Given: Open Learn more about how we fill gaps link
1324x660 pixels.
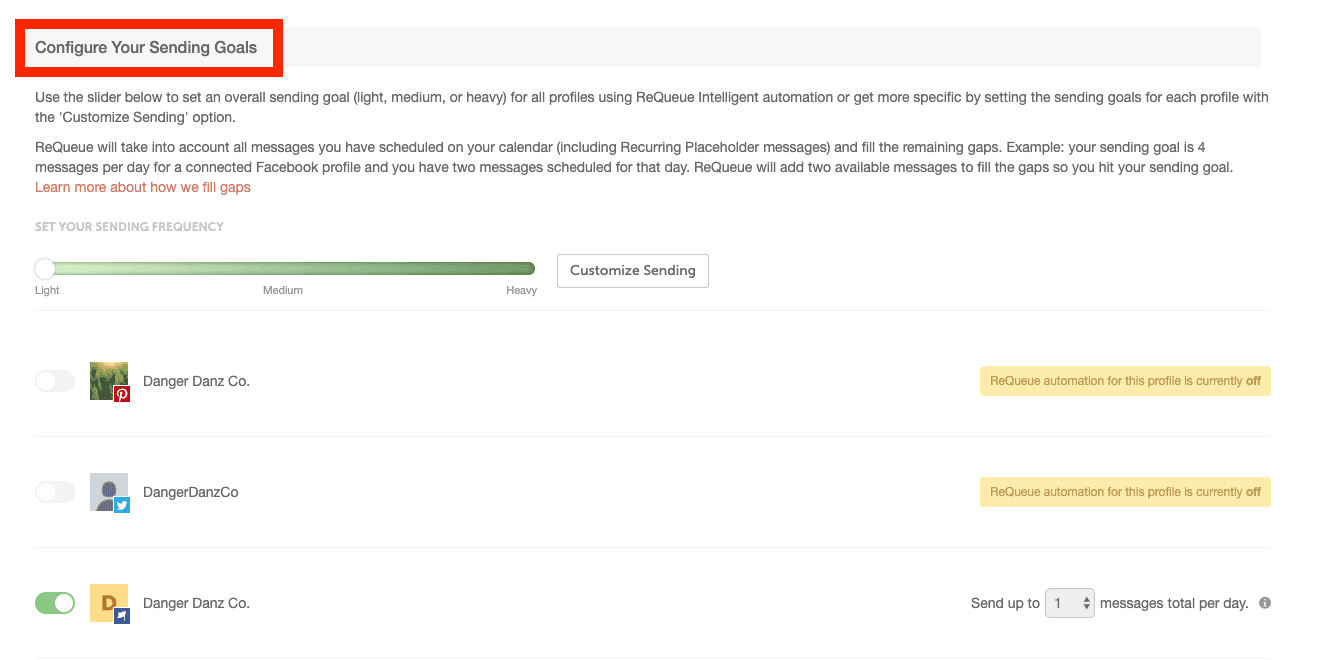Looking at the screenshot, I should coord(143,187).
